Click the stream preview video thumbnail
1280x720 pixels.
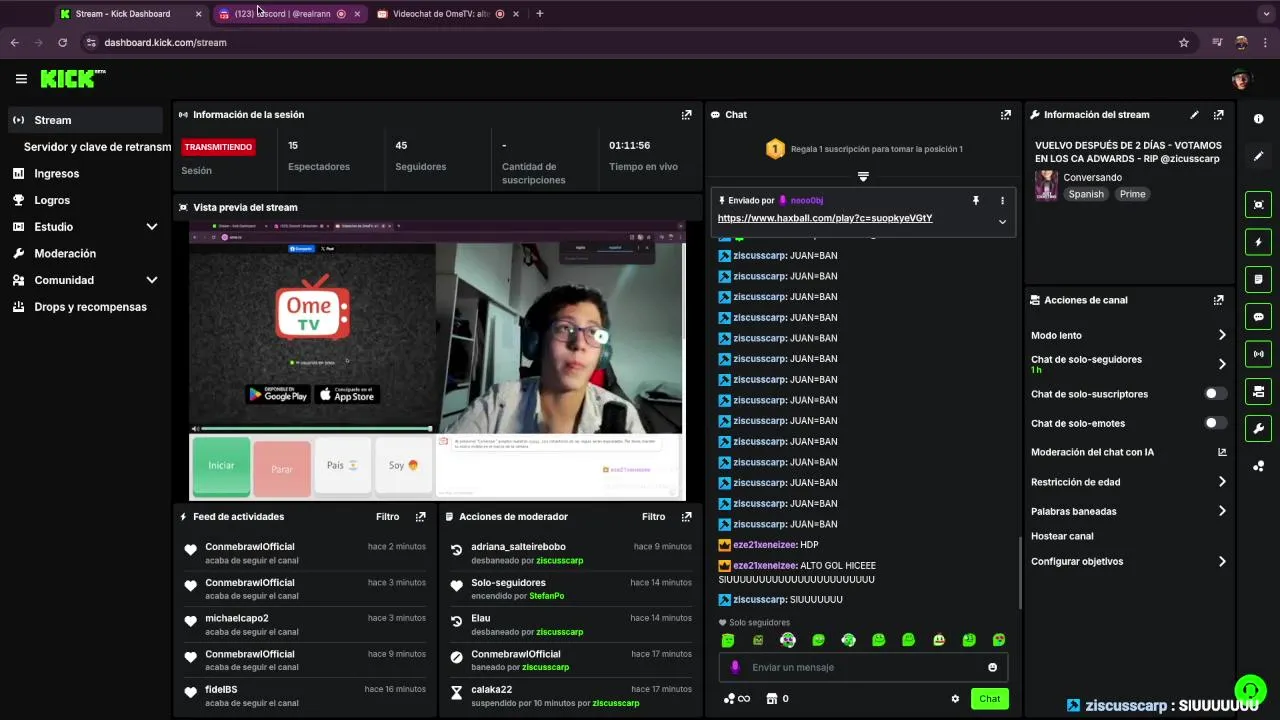coord(436,361)
